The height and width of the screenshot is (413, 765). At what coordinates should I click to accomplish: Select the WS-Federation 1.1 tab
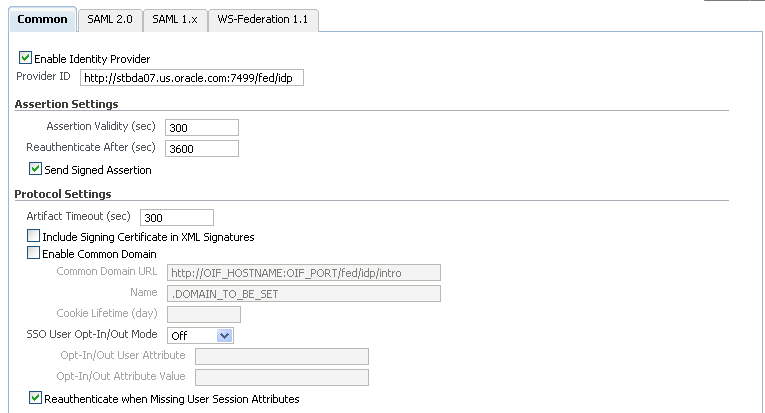point(263,20)
